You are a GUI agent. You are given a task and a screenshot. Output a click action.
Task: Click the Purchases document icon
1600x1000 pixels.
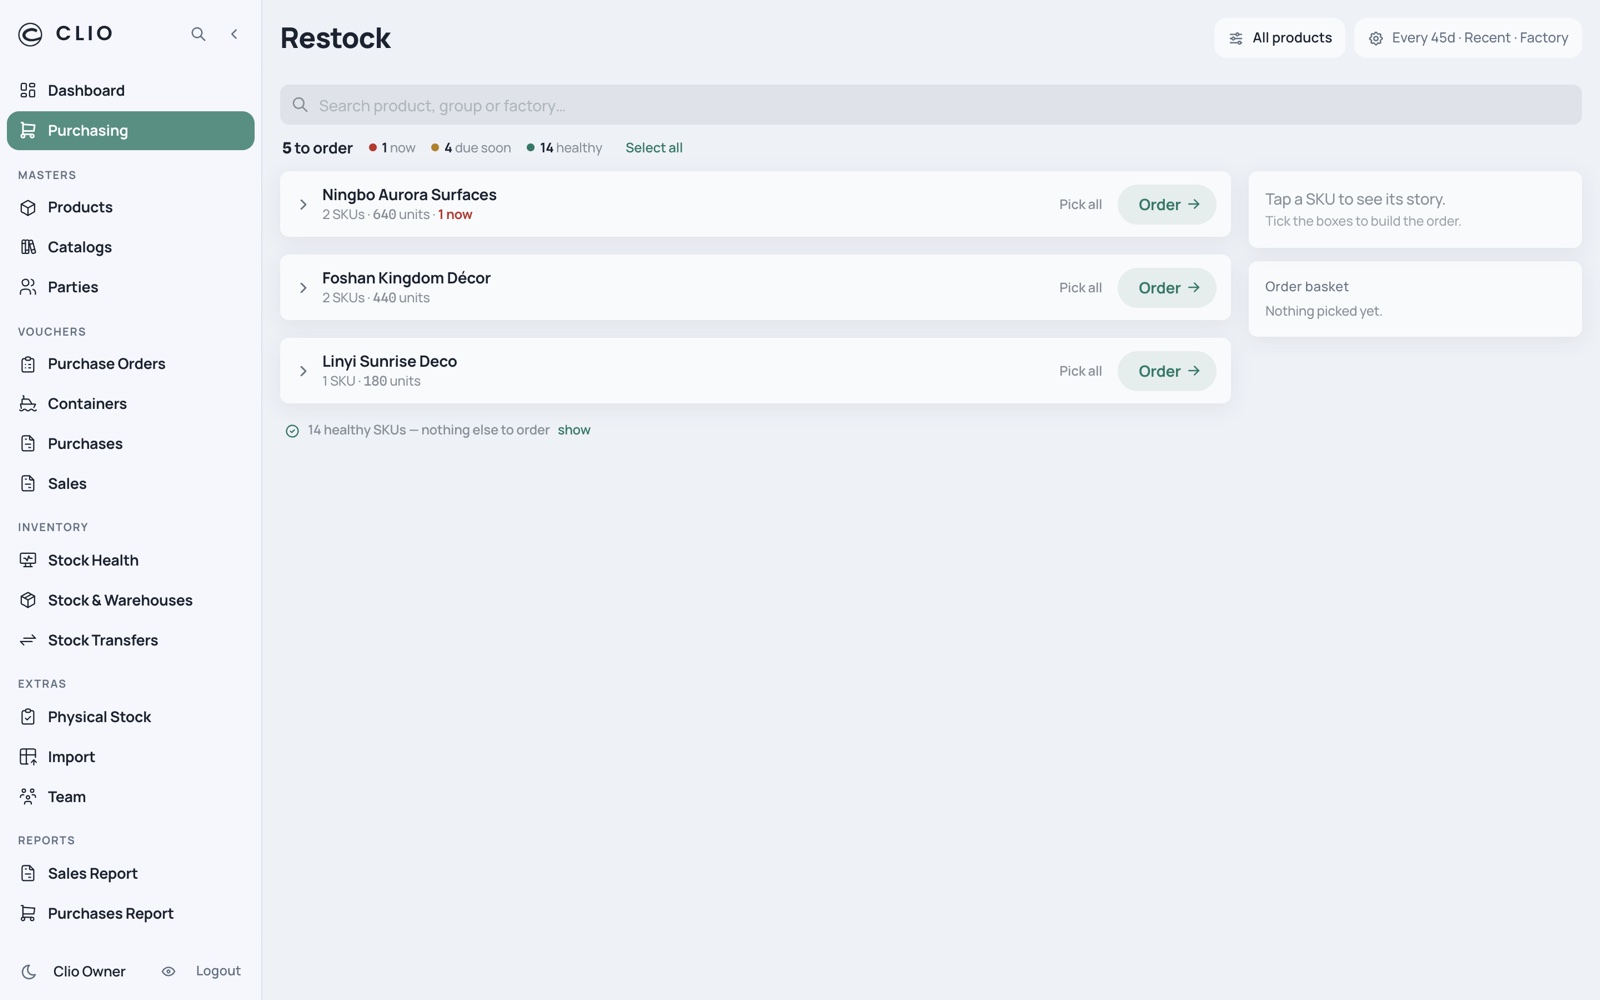pos(28,444)
